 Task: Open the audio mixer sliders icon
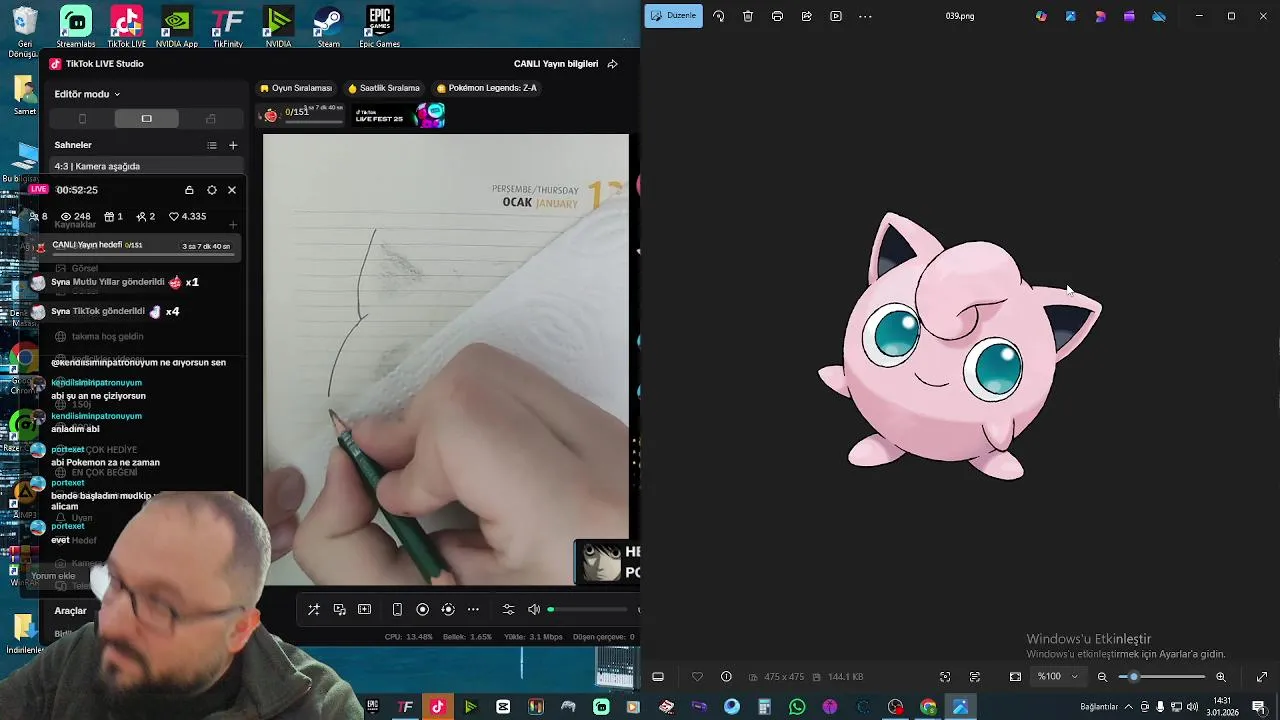(508, 609)
